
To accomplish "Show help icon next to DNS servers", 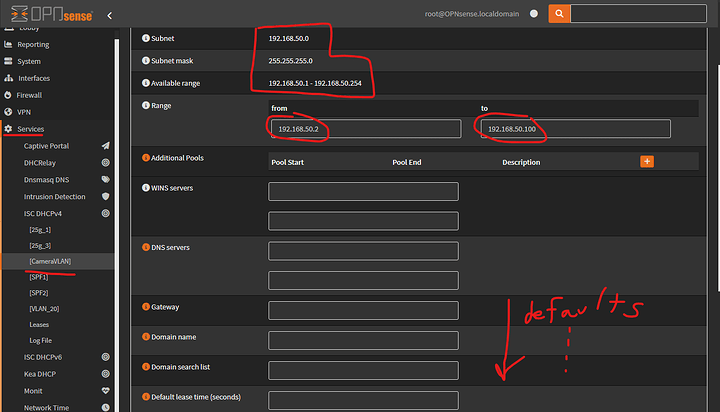I will [144, 247].
